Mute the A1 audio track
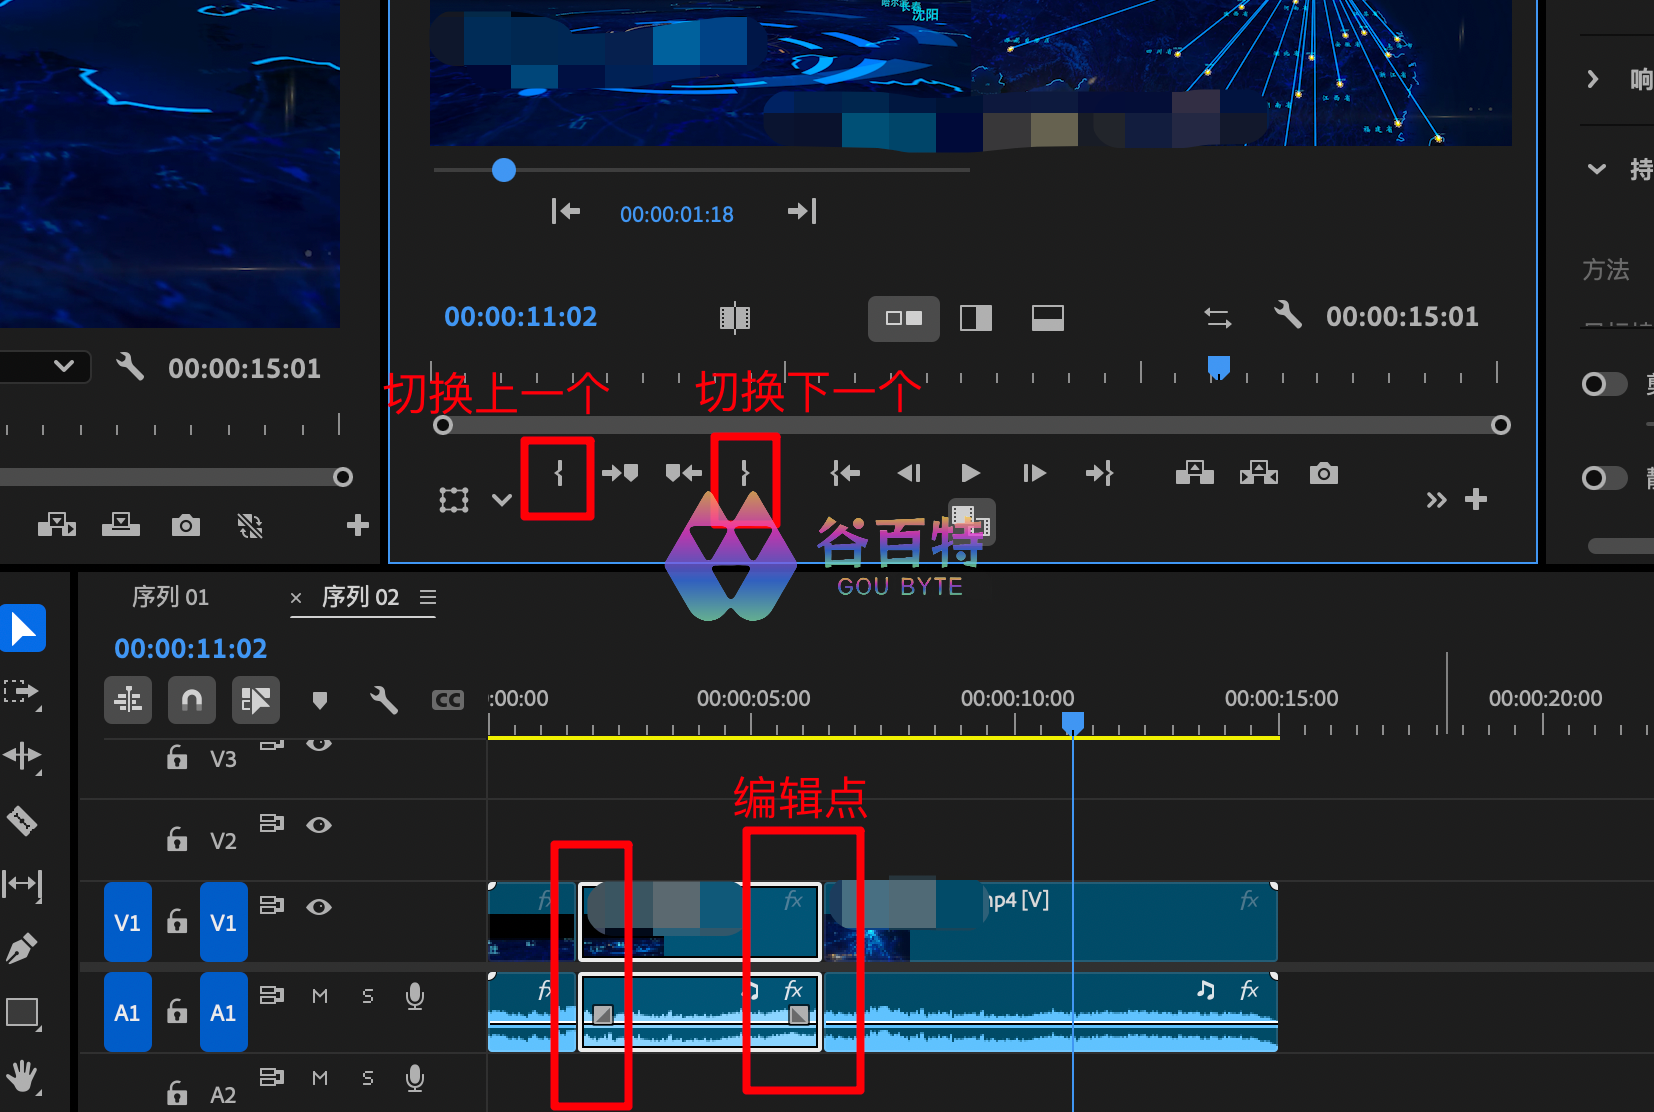The image size is (1654, 1112). (x=320, y=996)
